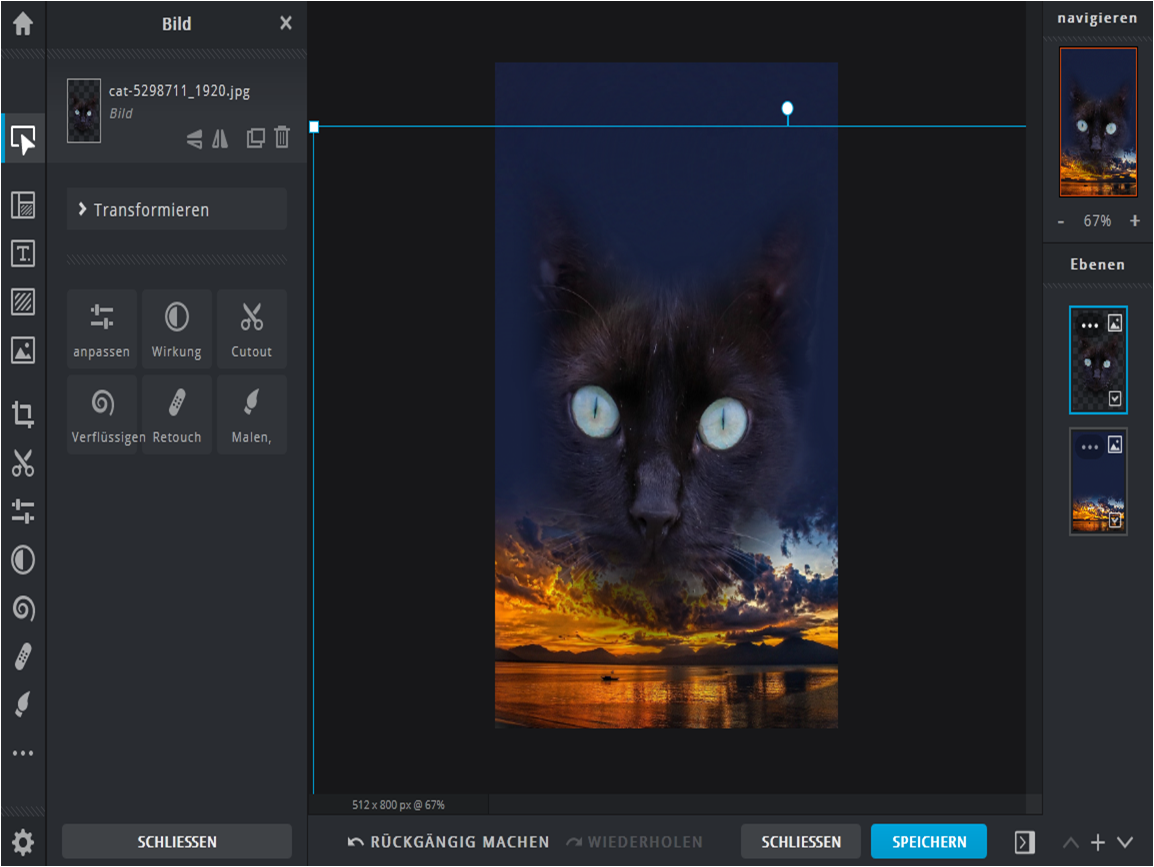Click SCHLIESSEN next to SPEICHERN

pyautogui.click(x=801, y=841)
